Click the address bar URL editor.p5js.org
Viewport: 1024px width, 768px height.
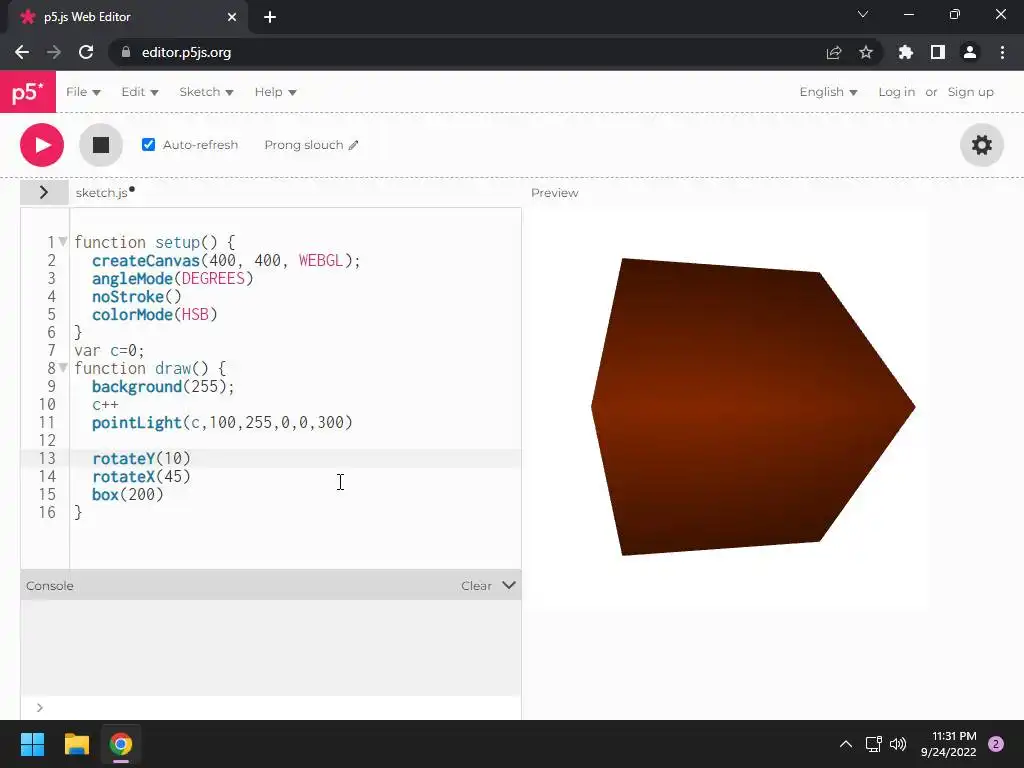(186, 52)
